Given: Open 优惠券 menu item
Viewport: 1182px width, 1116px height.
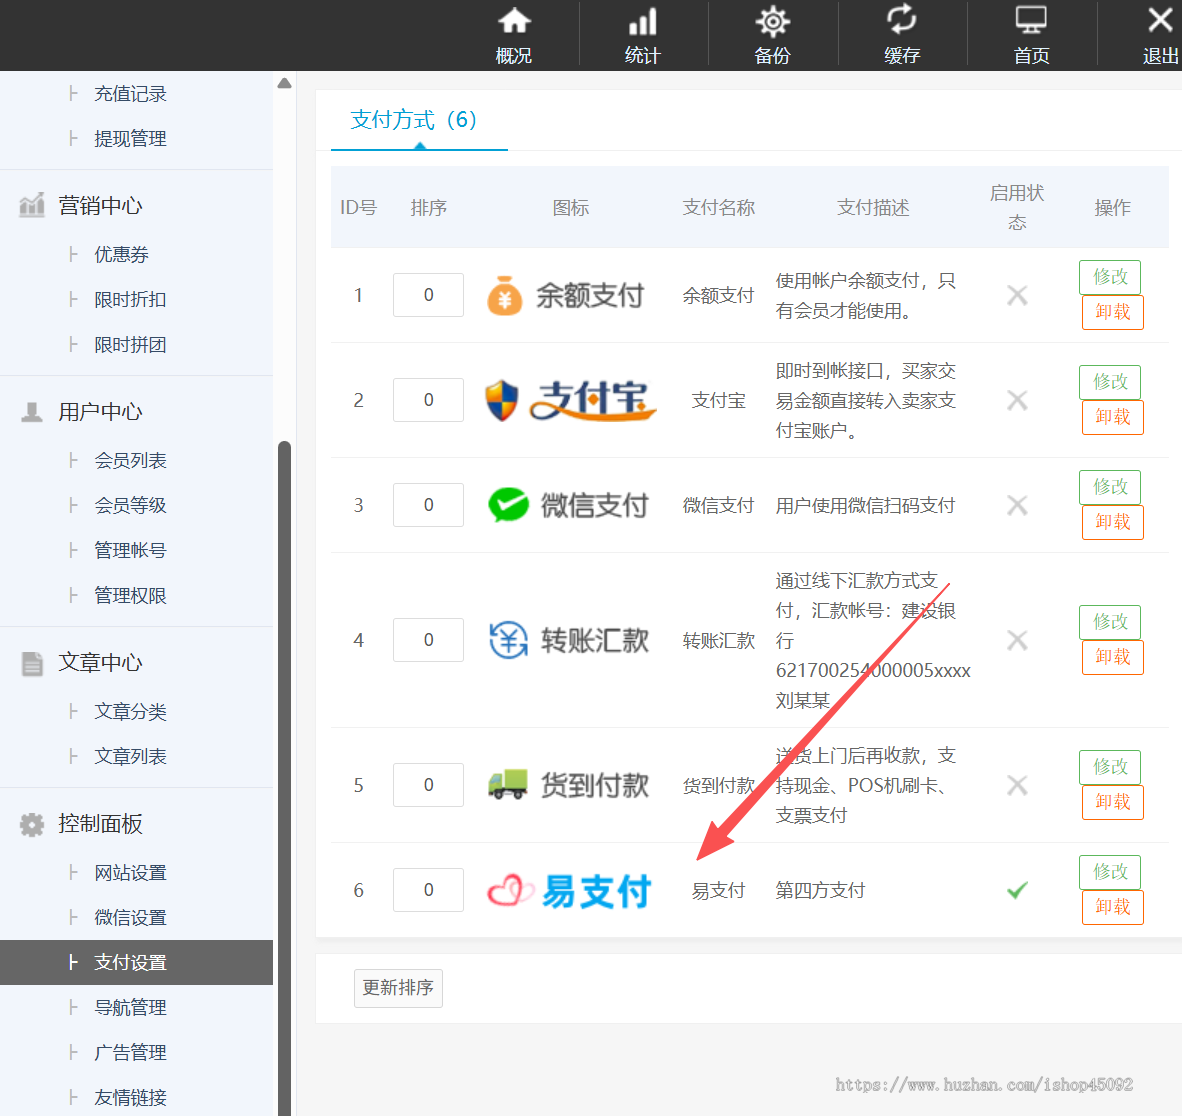Looking at the screenshot, I should 121,254.
